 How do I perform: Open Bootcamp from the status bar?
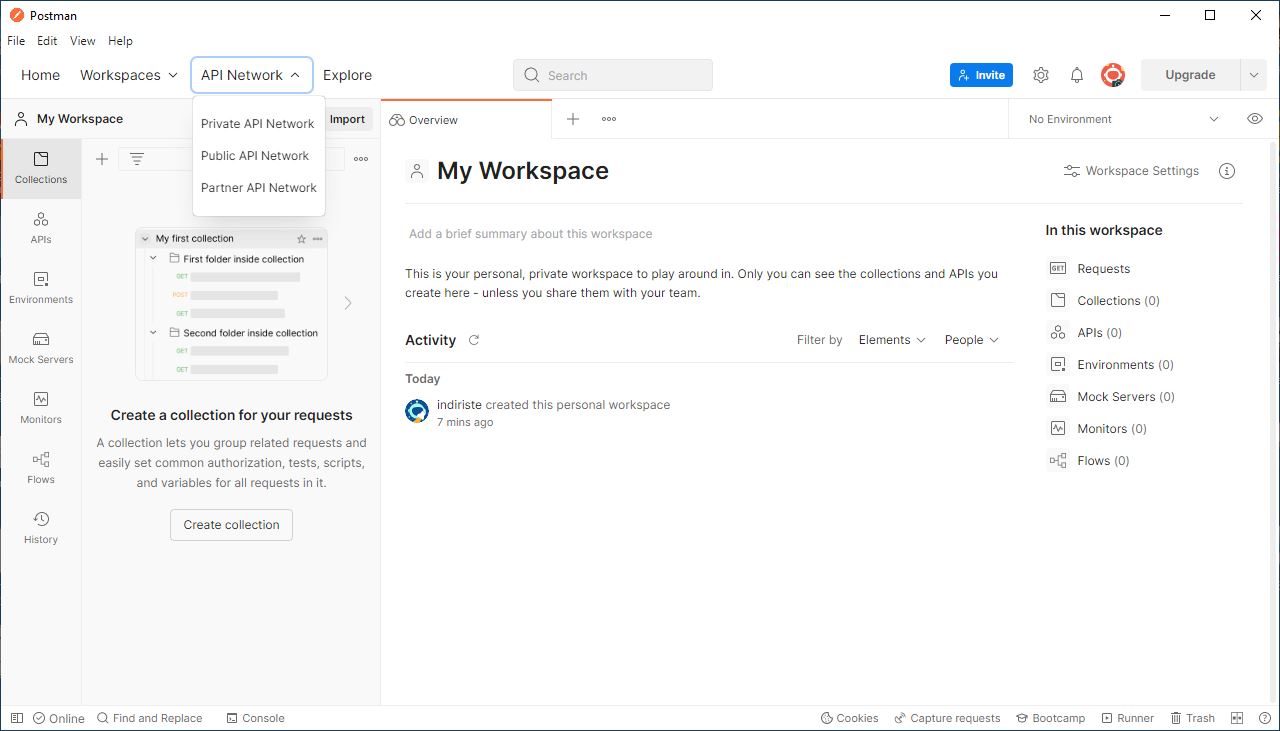click(x=1051, y=718)
